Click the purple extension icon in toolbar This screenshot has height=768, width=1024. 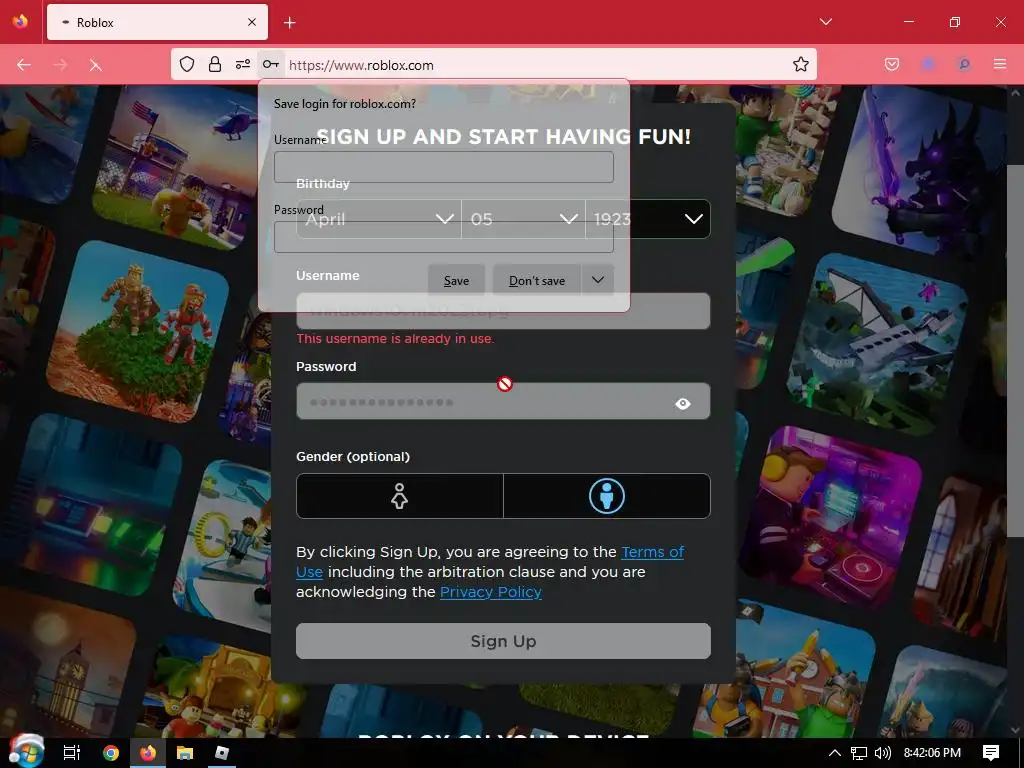(x=927, y=64)
